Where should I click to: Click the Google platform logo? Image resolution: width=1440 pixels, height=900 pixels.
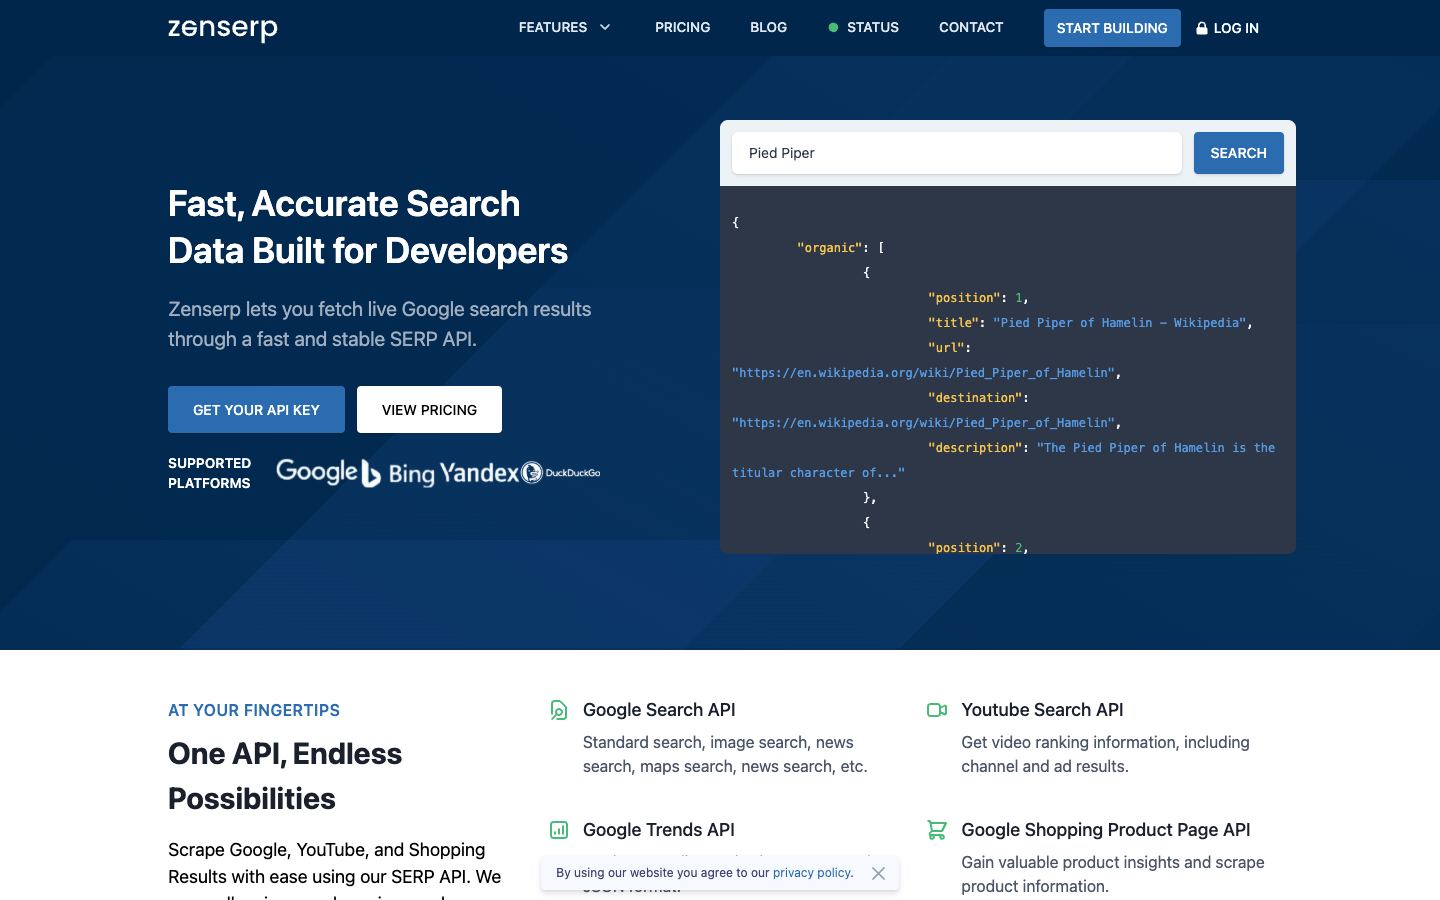(x=316, y=471)
